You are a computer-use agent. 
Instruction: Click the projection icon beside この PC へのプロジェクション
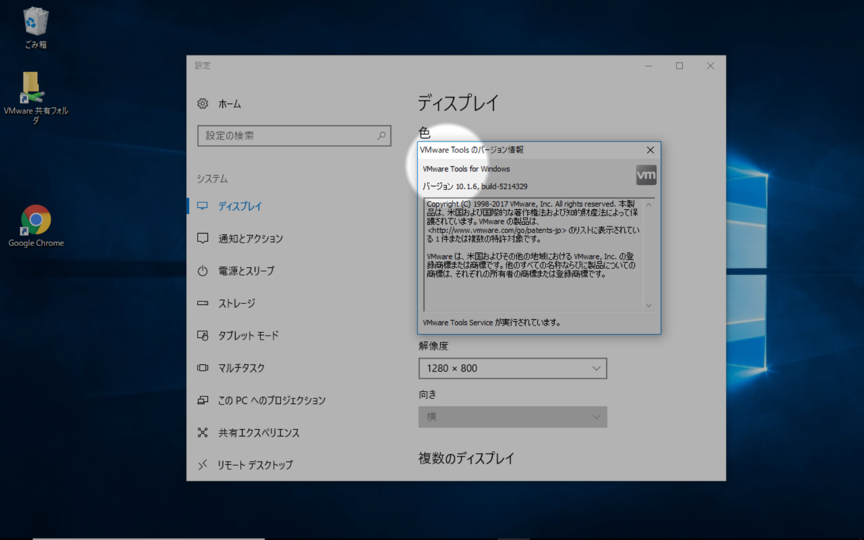pos(203,400)
